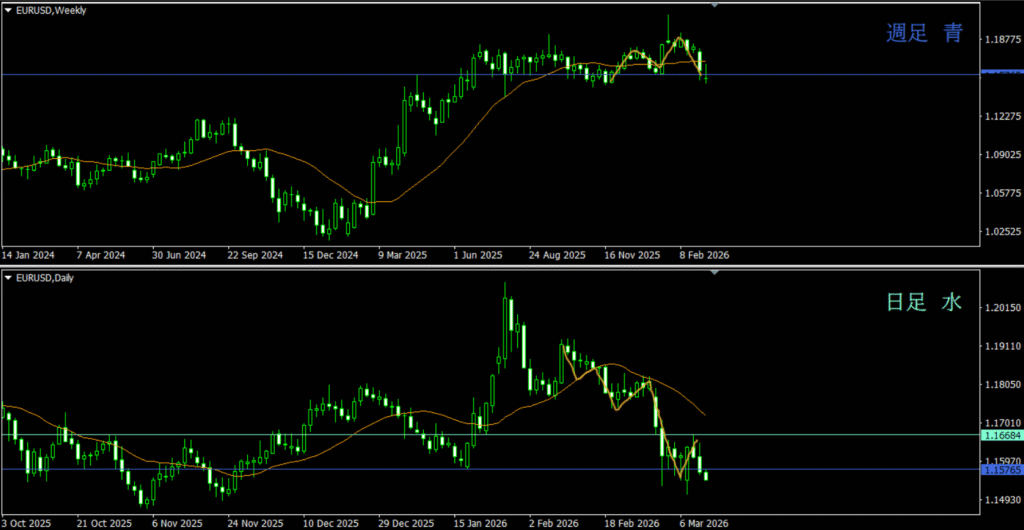Image resolution: width=1024 pixels, height=530 pixels.
Task: Select the EURUSD,Daily chart title
Action: point(45,277)
